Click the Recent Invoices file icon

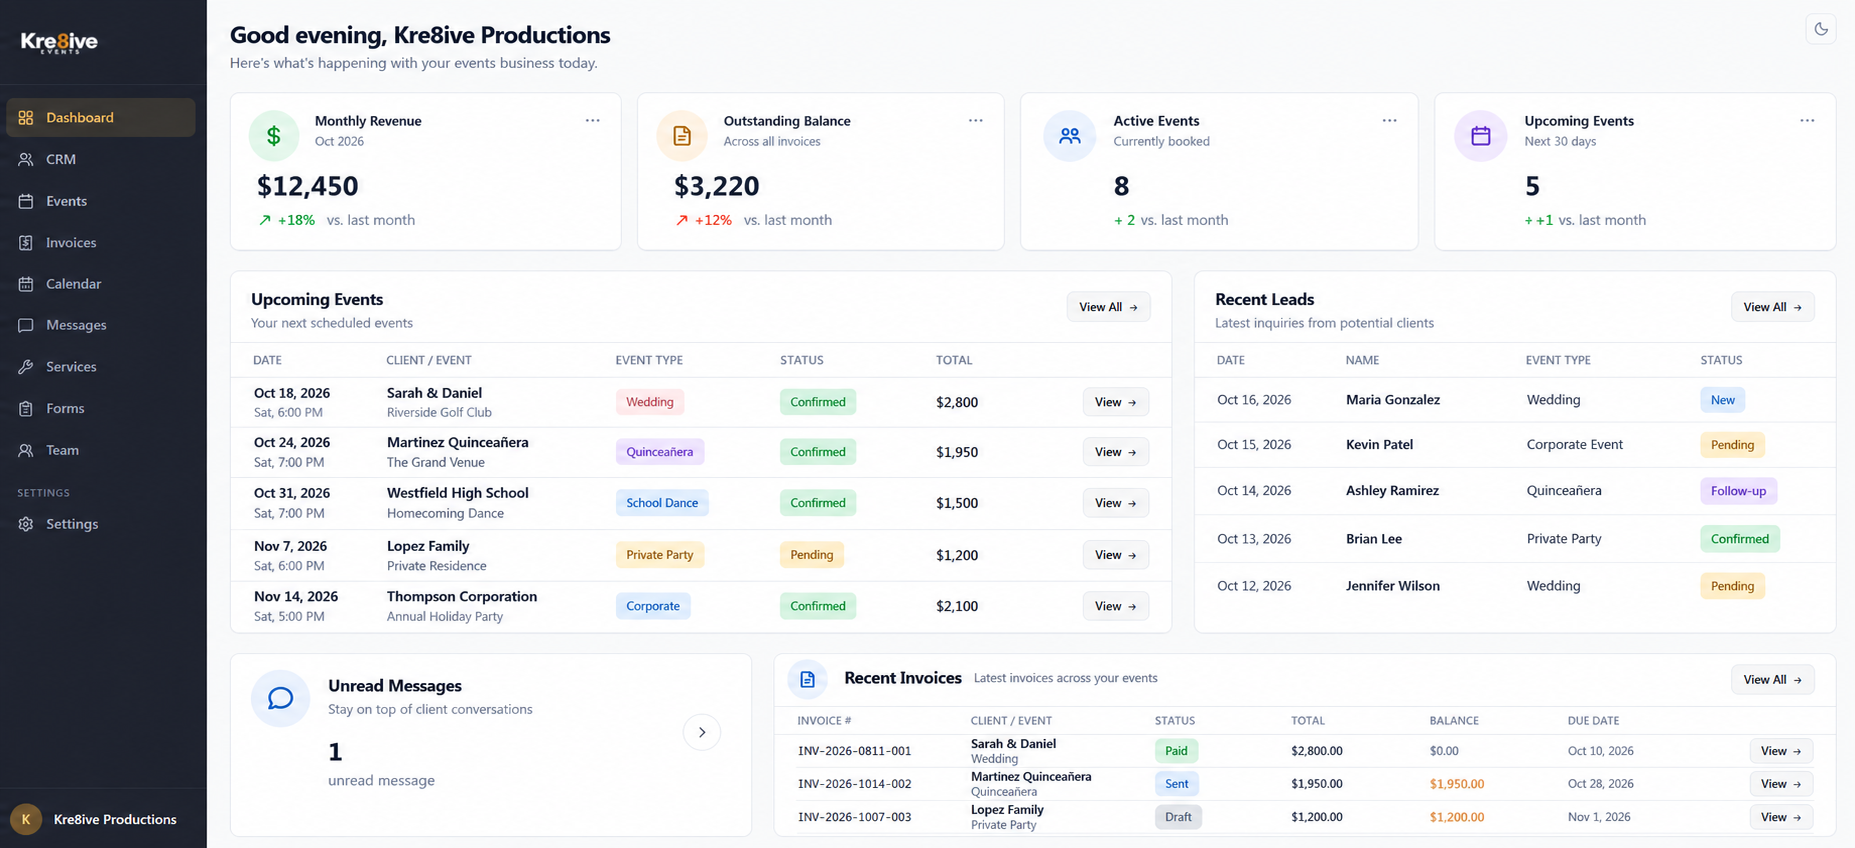(x=807, y=679)
